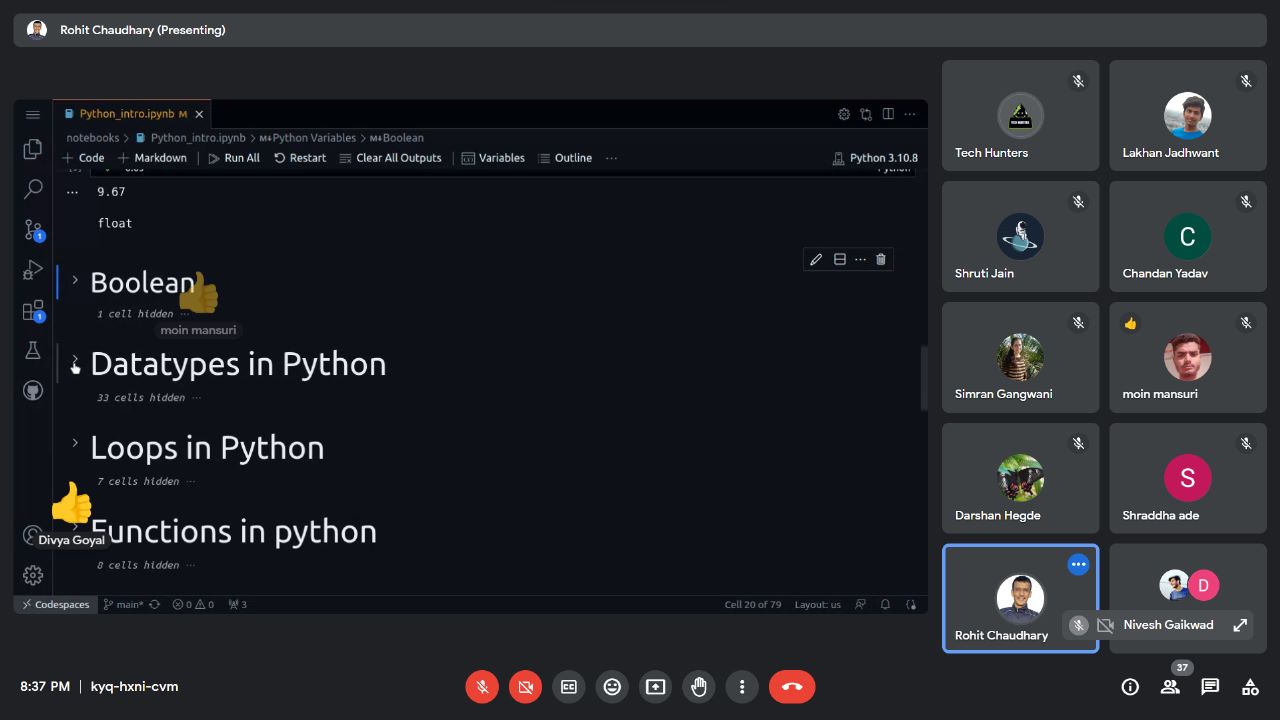Toggle closed captions button
The width and height of the screenshot is (1280, 720).
[x=569, y=687]
